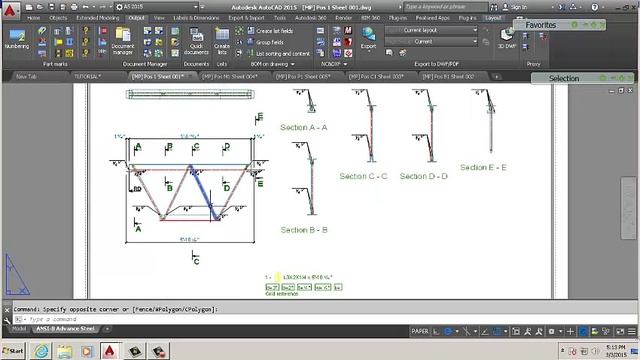Click the Open file icon in quick access
Screen dimensions: 640x360
(x=40, y=7)
